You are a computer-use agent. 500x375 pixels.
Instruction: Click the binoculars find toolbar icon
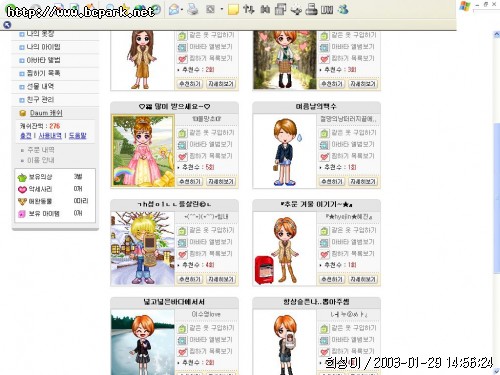click(265, 9)
